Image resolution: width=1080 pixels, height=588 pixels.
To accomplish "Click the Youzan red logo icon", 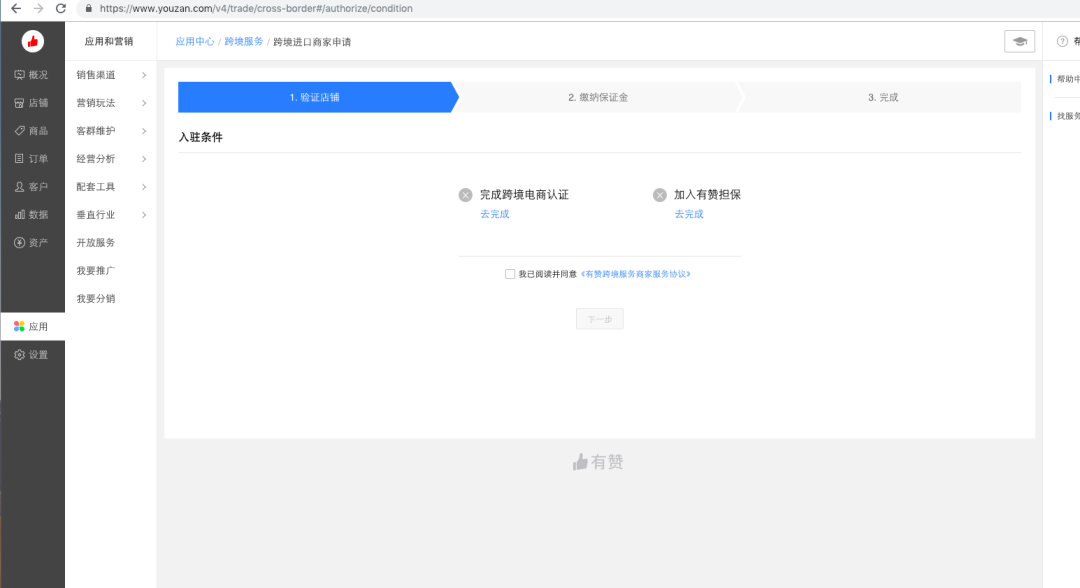I will [x=33, y=41].
